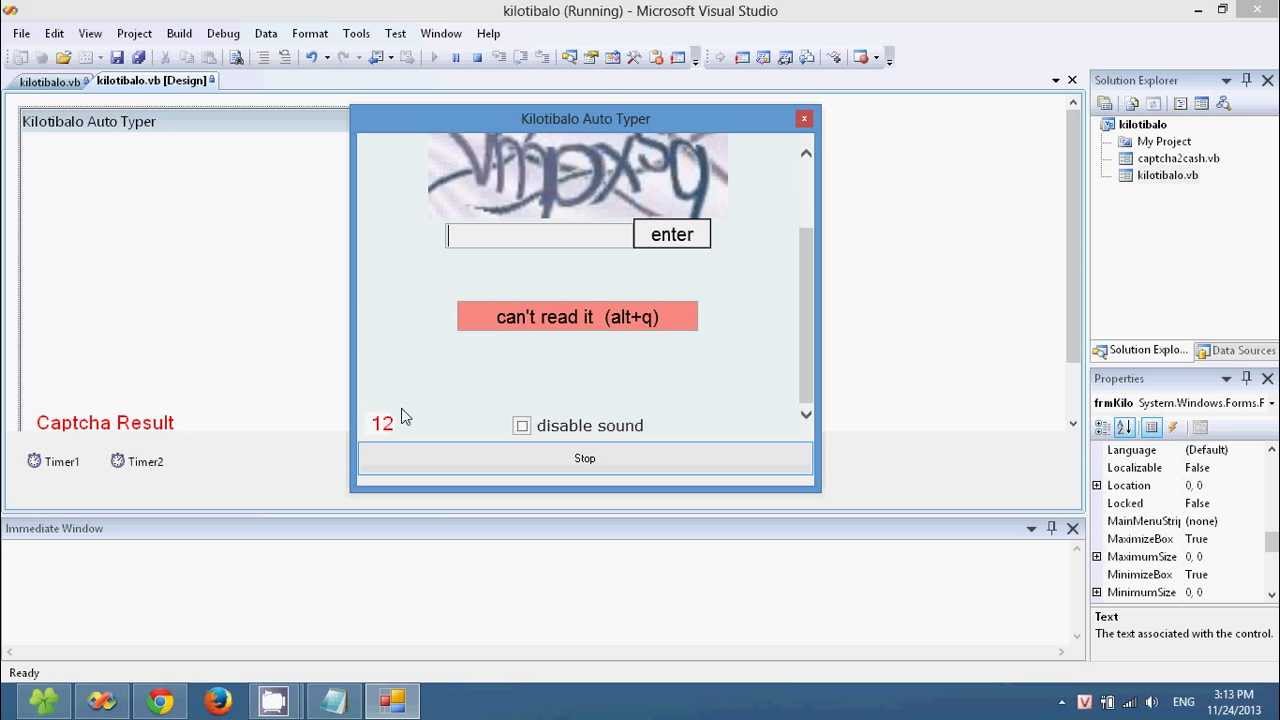The width and height of the screenshot is (1280, 720).
Task: Close the Solution Explorer panel
Action: tap(1267, 80)
